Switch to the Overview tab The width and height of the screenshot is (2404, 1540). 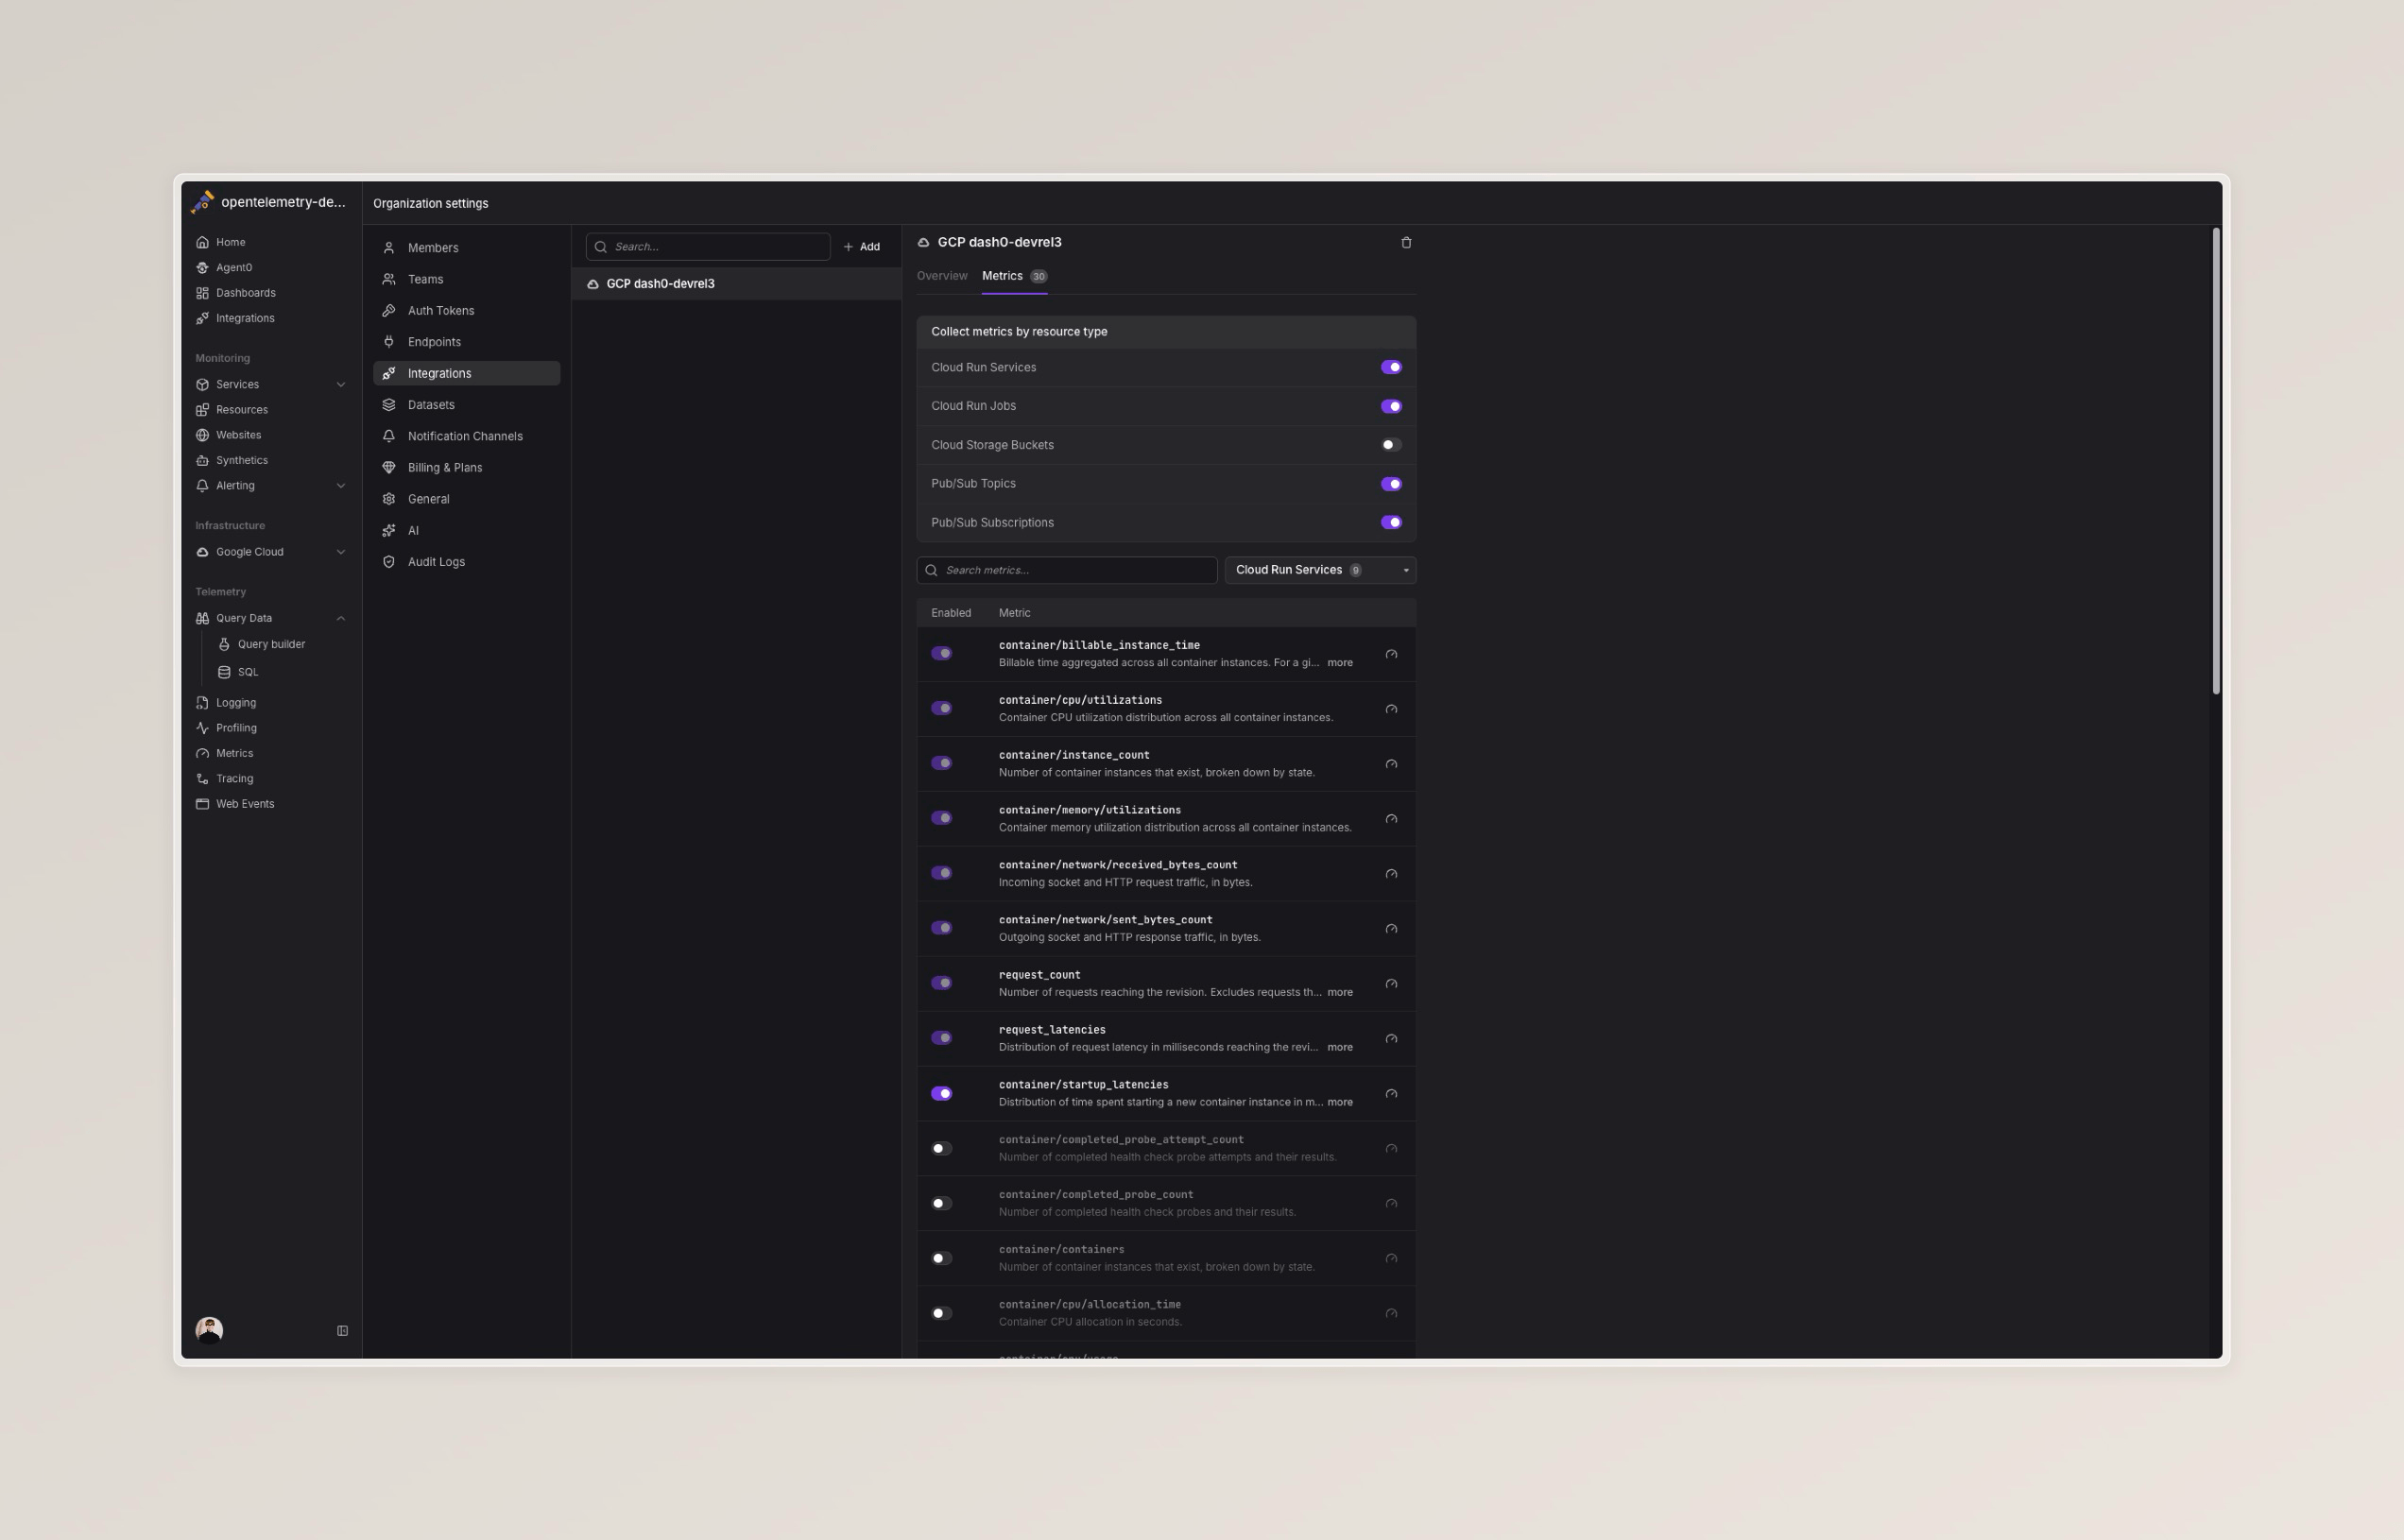[x=942, y=276]
